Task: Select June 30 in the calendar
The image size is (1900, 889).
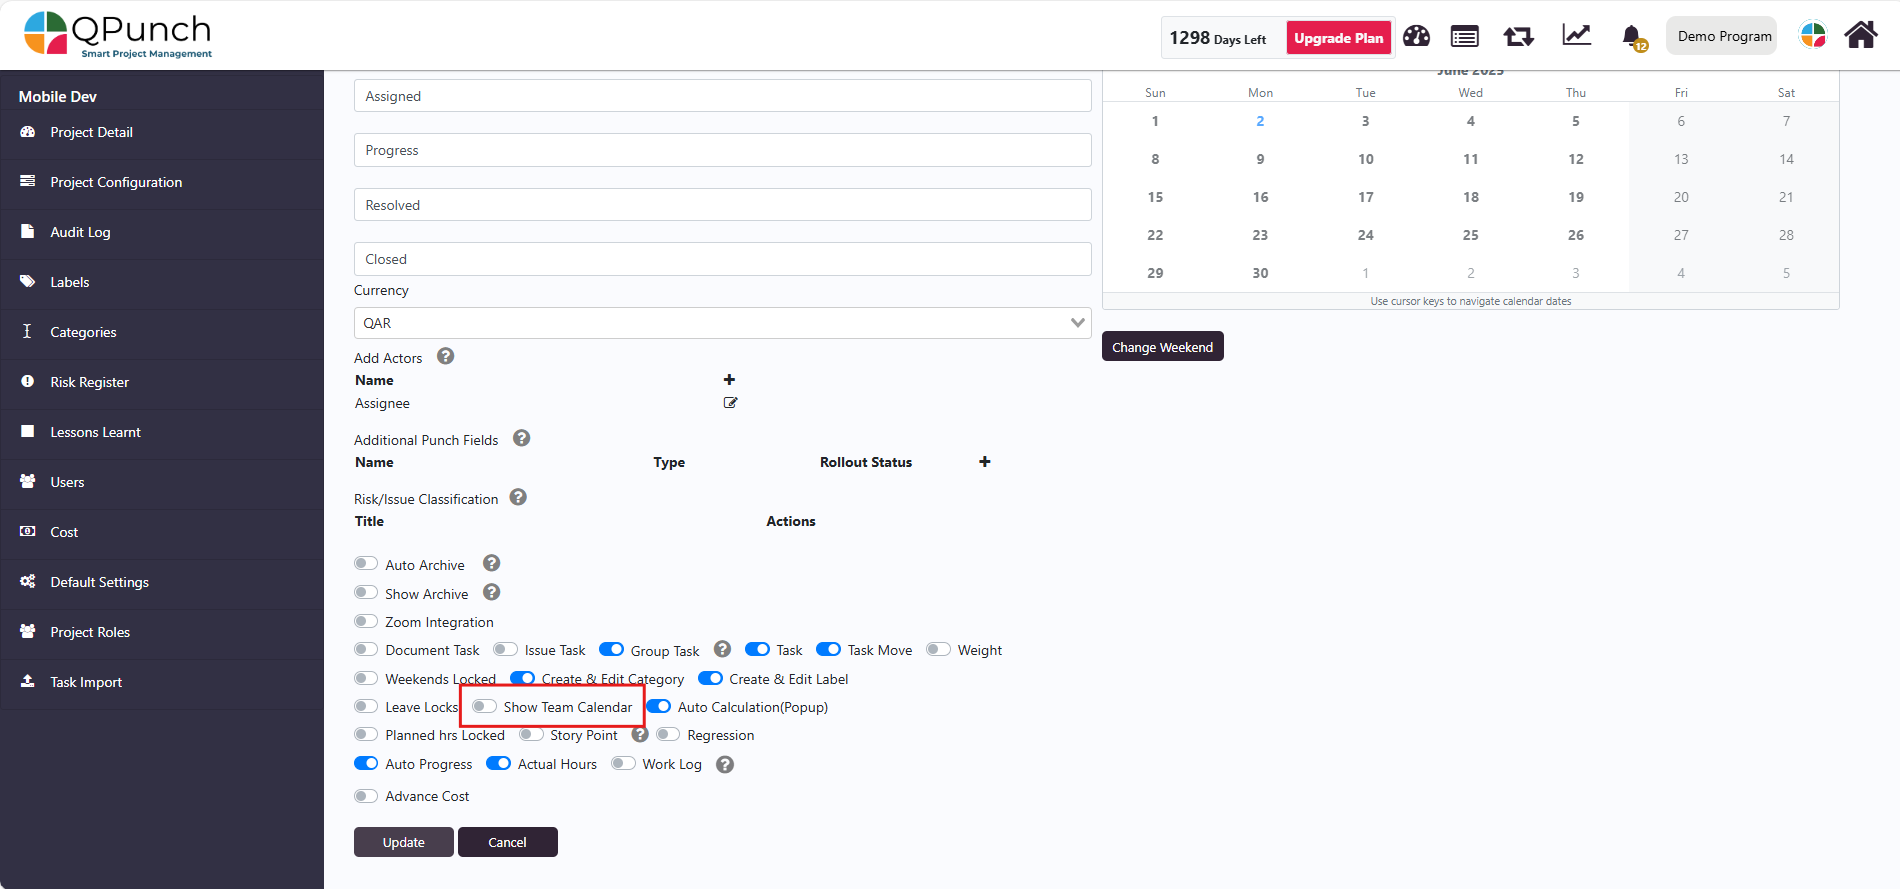Action: (1260, 273)
